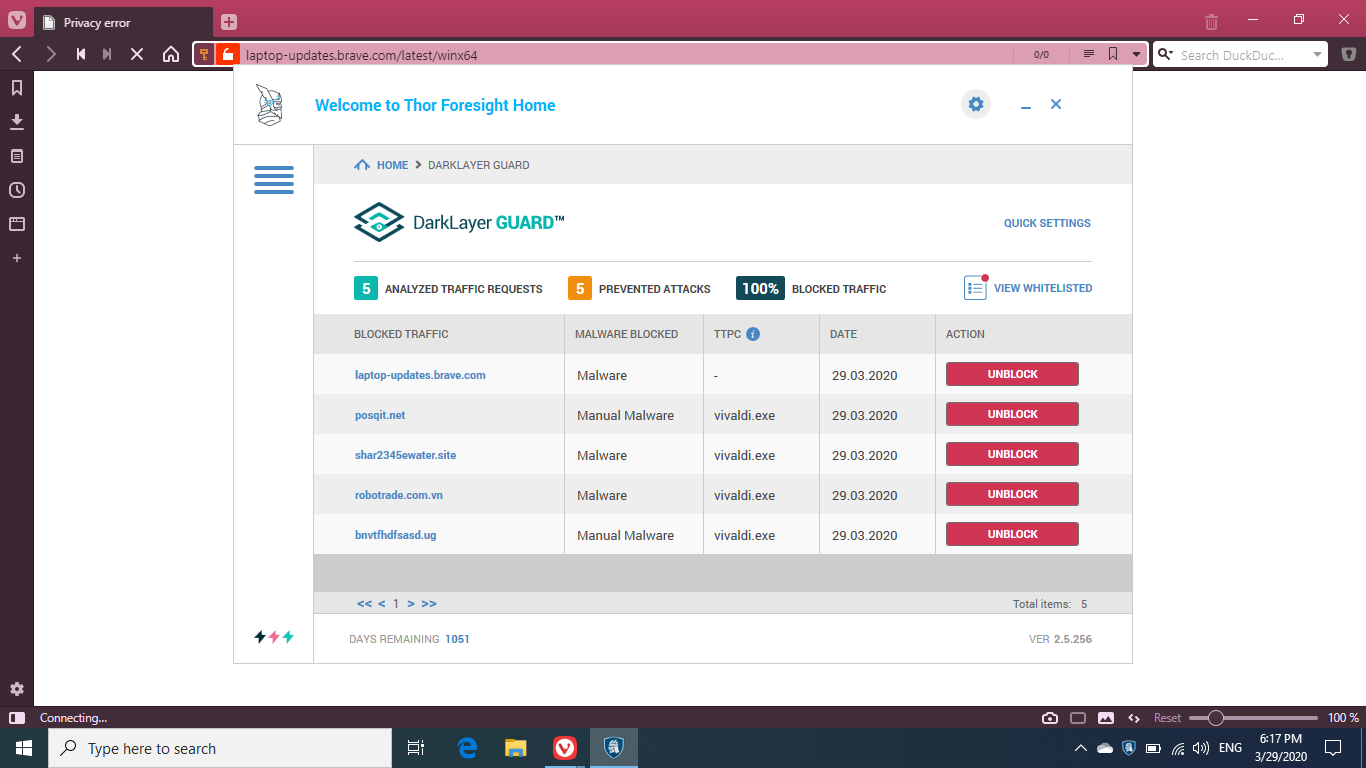
Task: Click the key icon in the address bar
Action: point(204,54)
